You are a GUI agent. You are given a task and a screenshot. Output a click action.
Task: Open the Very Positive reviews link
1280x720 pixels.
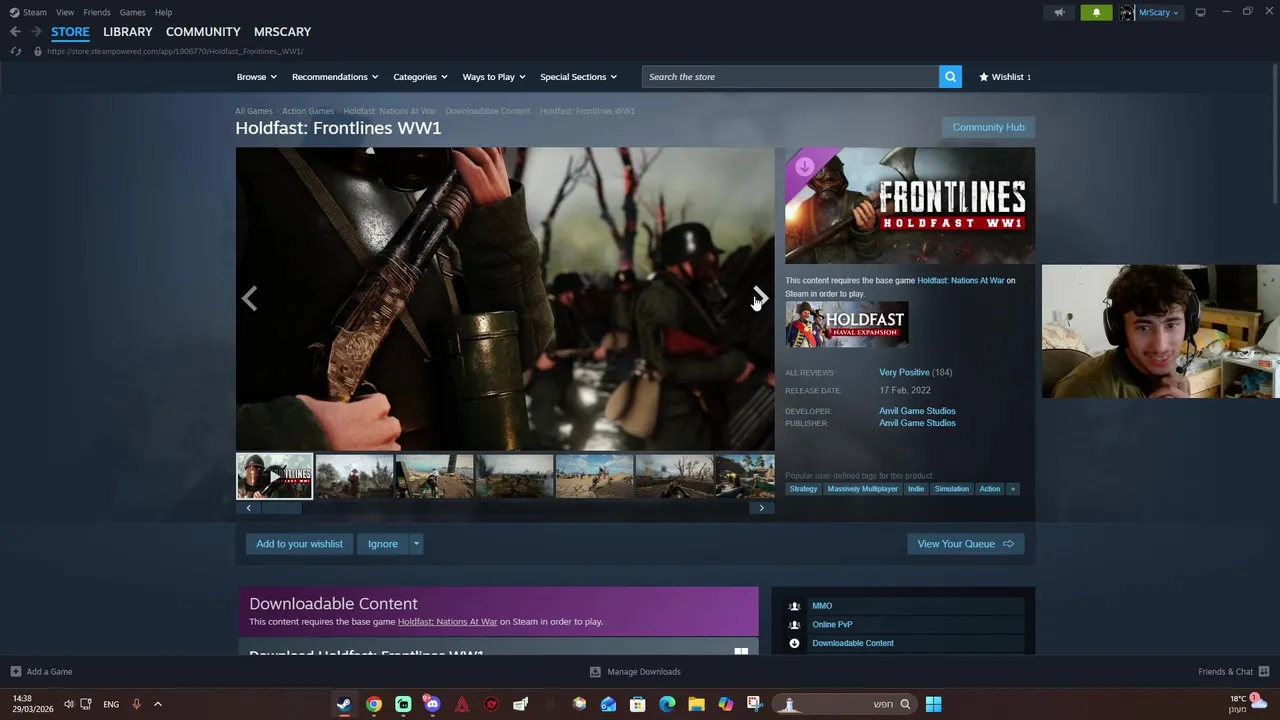pyautogui.click(x=904, y=372)
